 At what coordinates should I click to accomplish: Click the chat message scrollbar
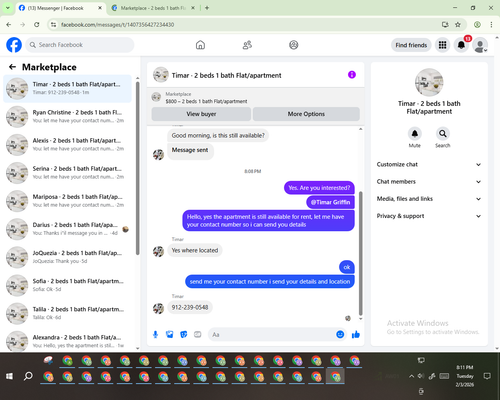[360, 253]
